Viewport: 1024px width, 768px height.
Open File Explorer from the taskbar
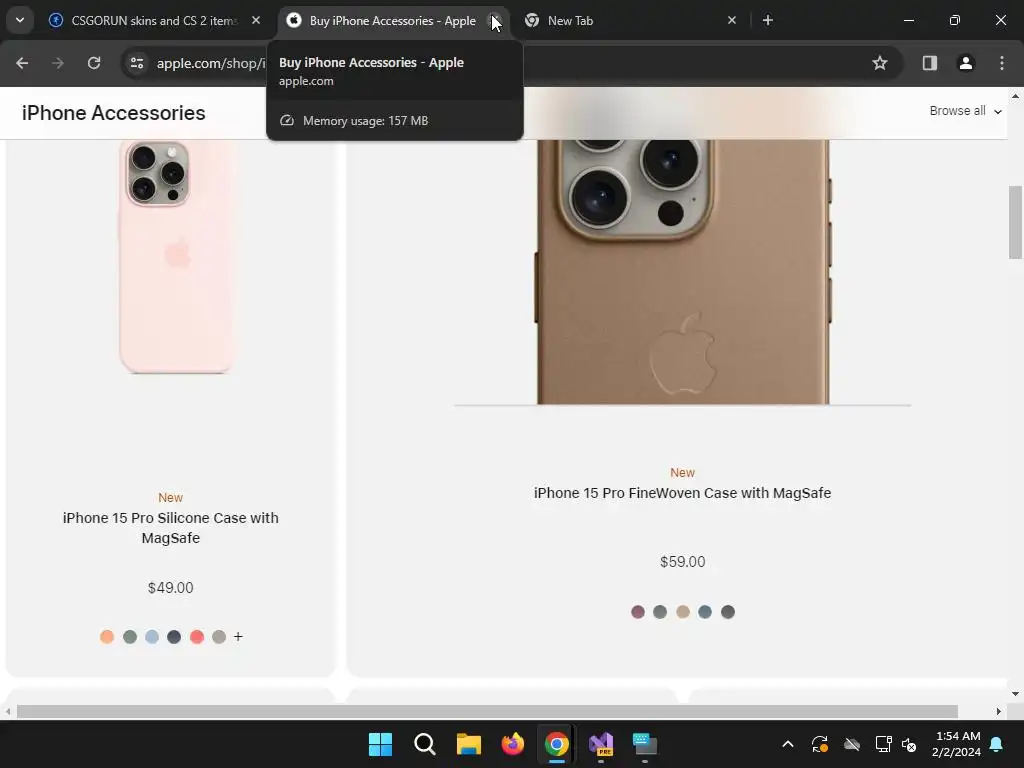coord(469,744)
